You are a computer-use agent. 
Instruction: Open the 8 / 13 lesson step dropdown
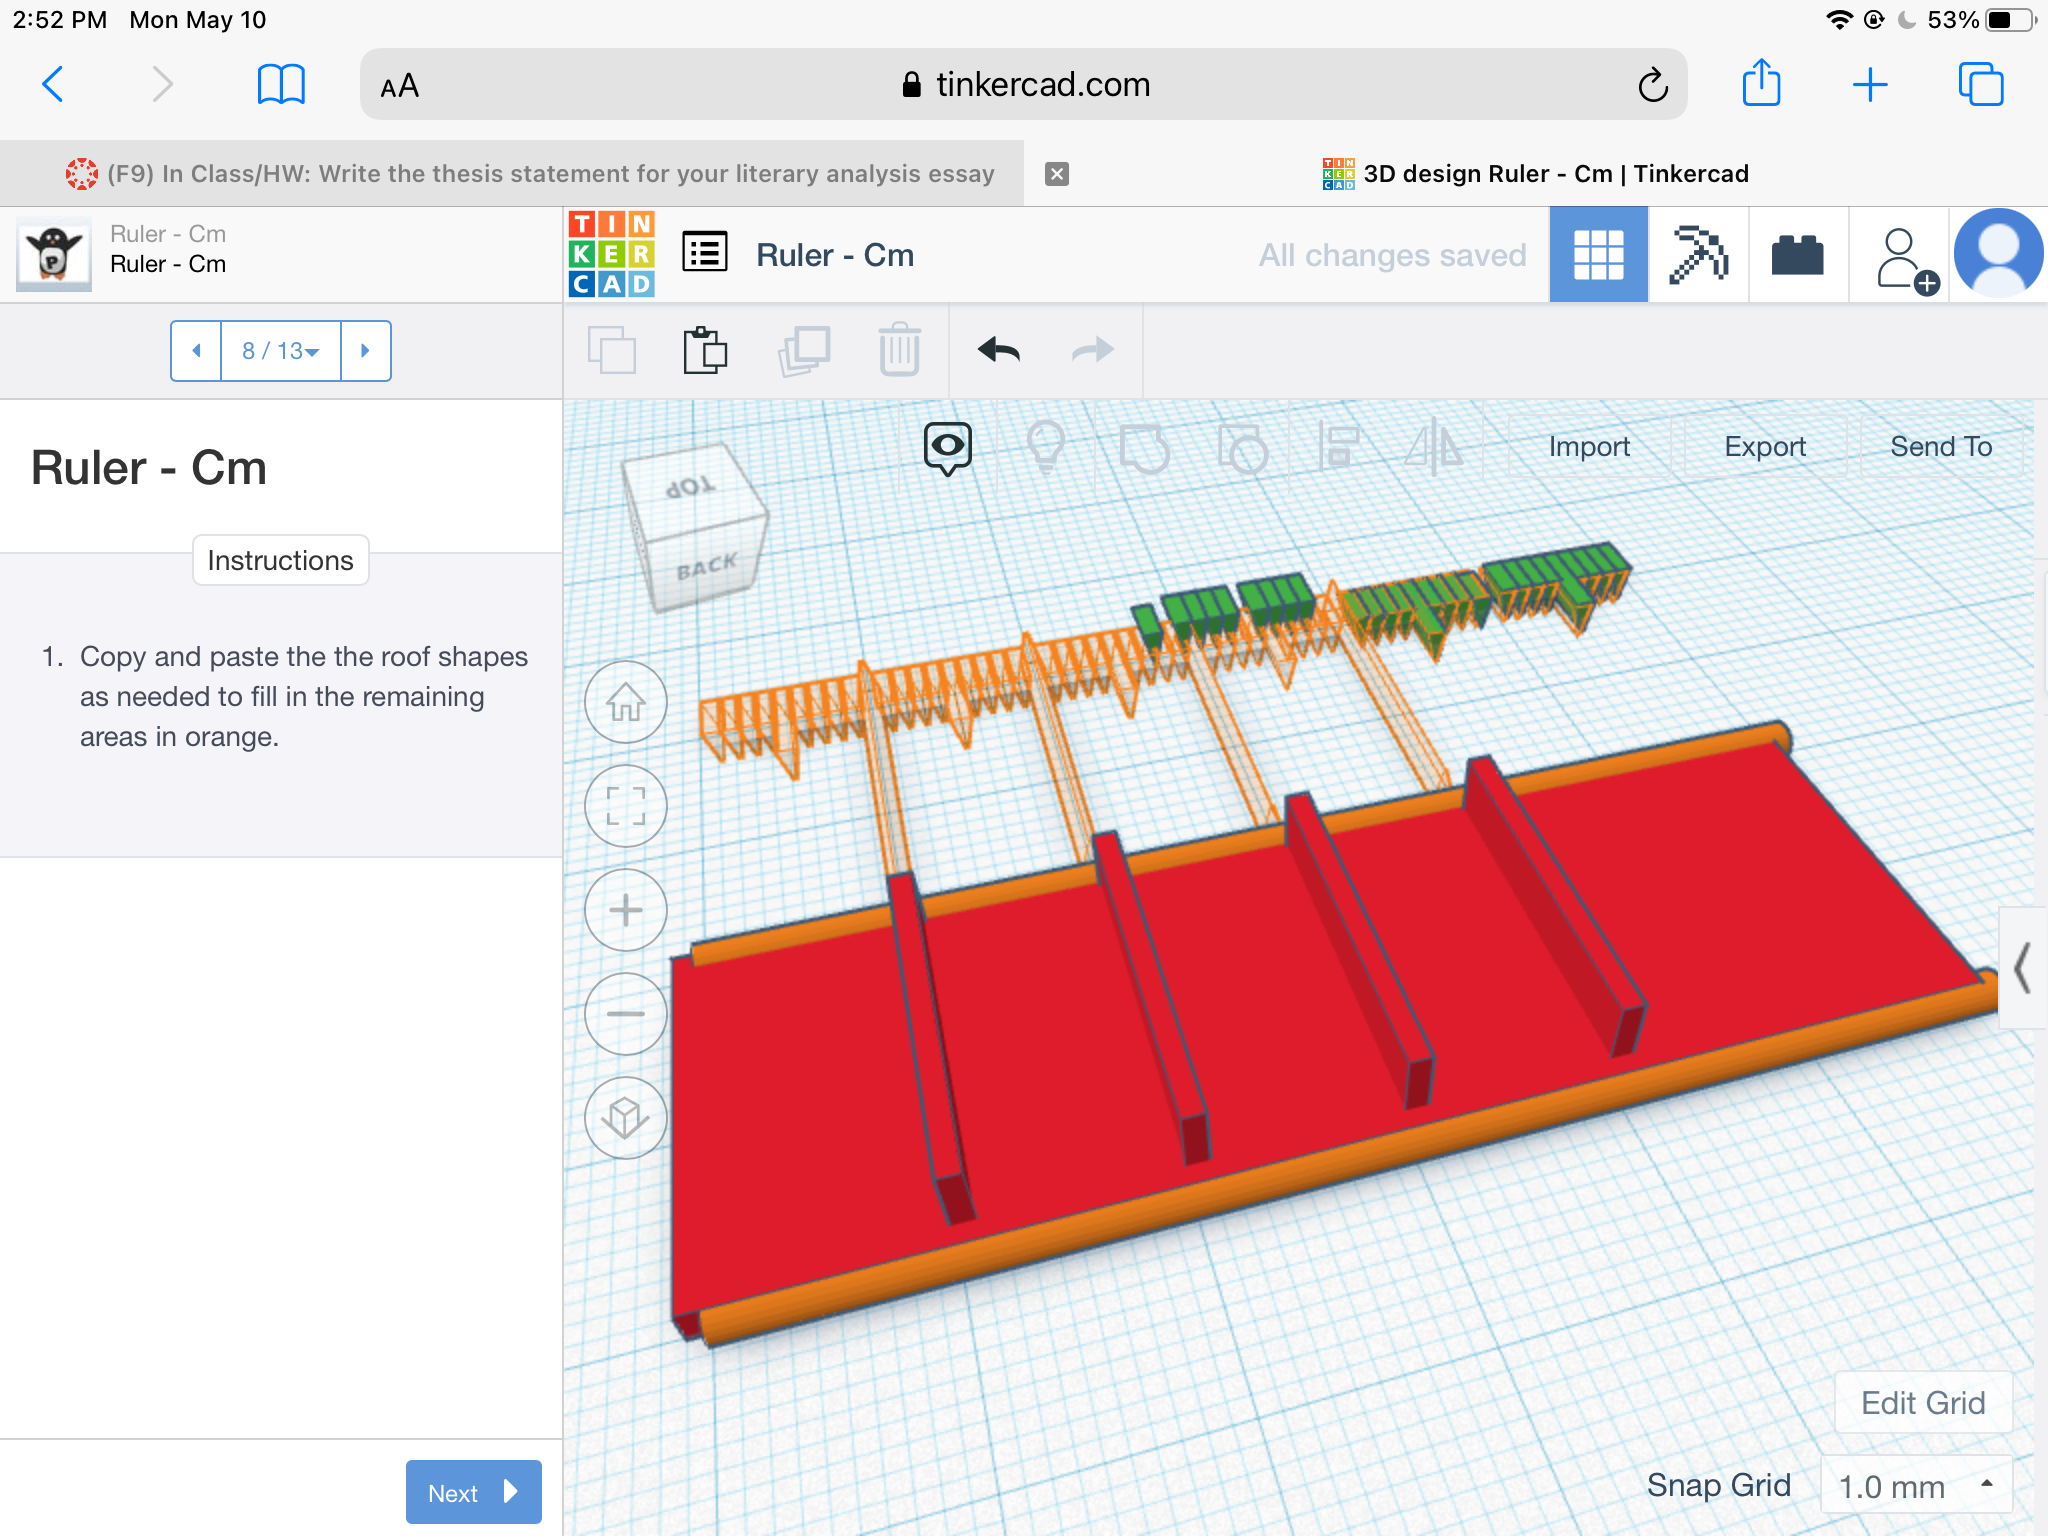tap(281, 351)
